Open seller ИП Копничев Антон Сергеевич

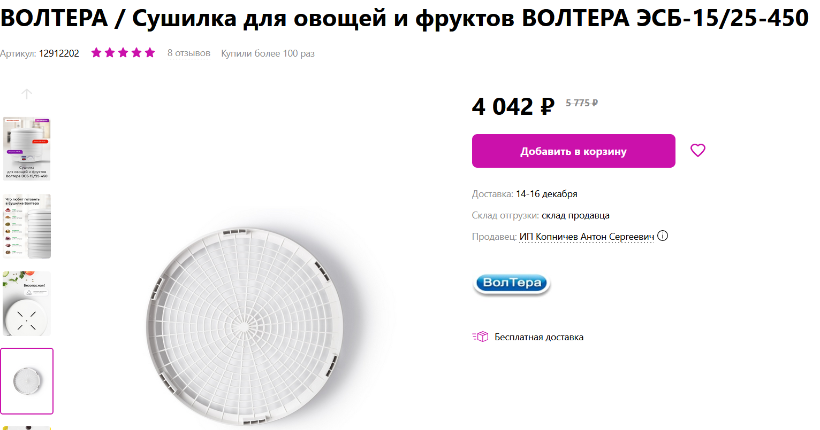coord(586,237)
